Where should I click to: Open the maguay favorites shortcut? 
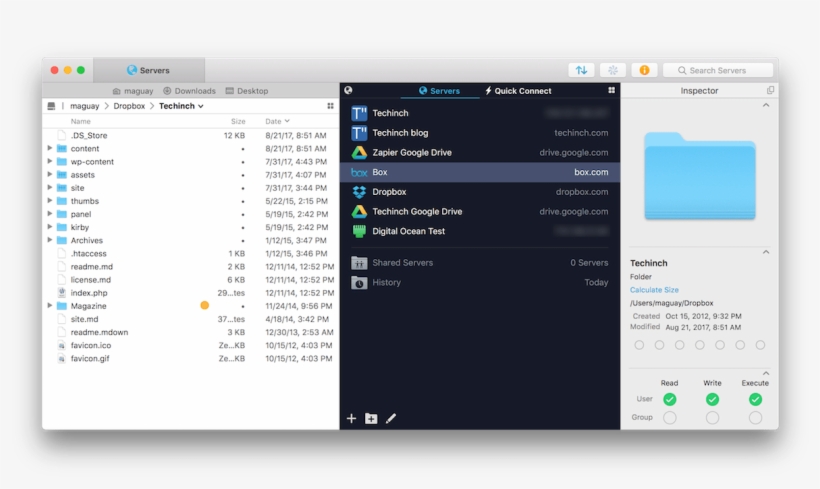tap(133, 91)
